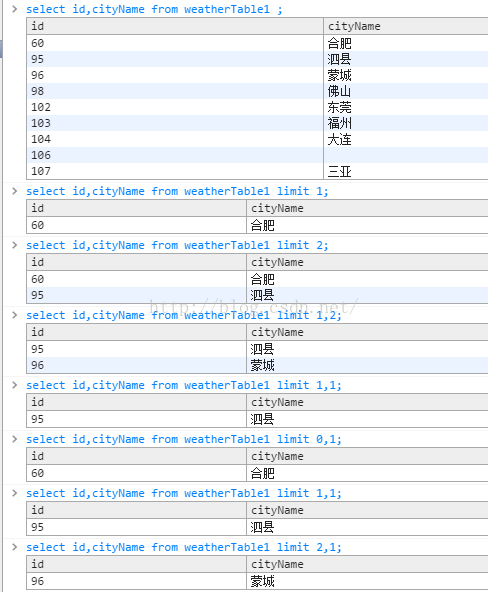
Task: Click id 95 in the 'limit 2;' results
Action: coord(137,295)
